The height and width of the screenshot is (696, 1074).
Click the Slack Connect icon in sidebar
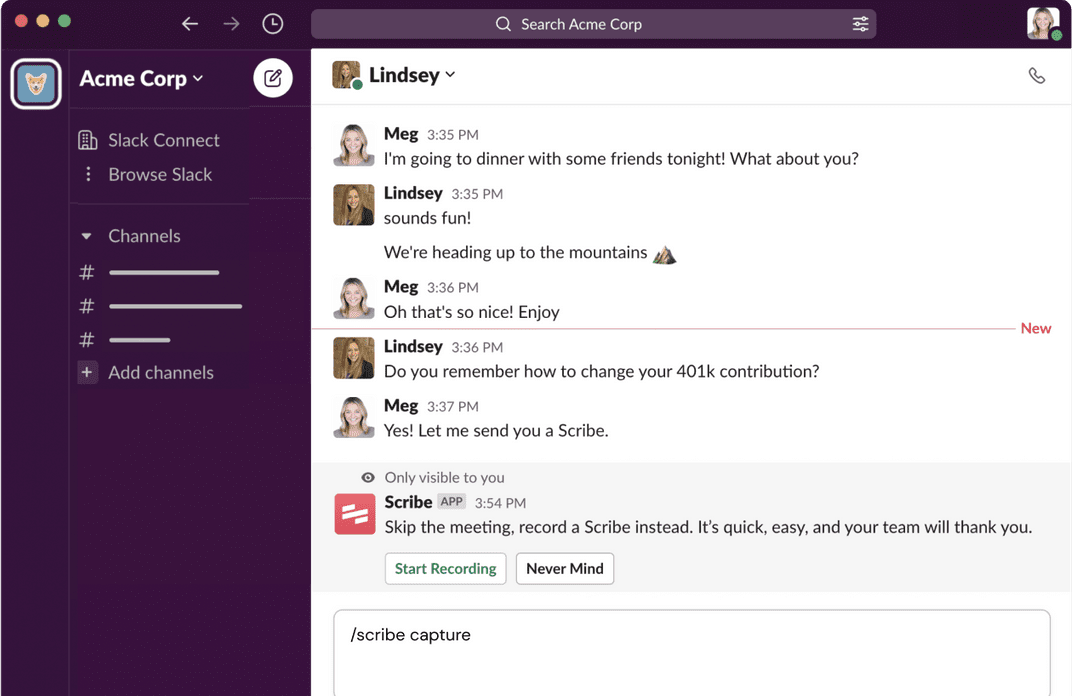pyautogui.click(x=87, y=140)
